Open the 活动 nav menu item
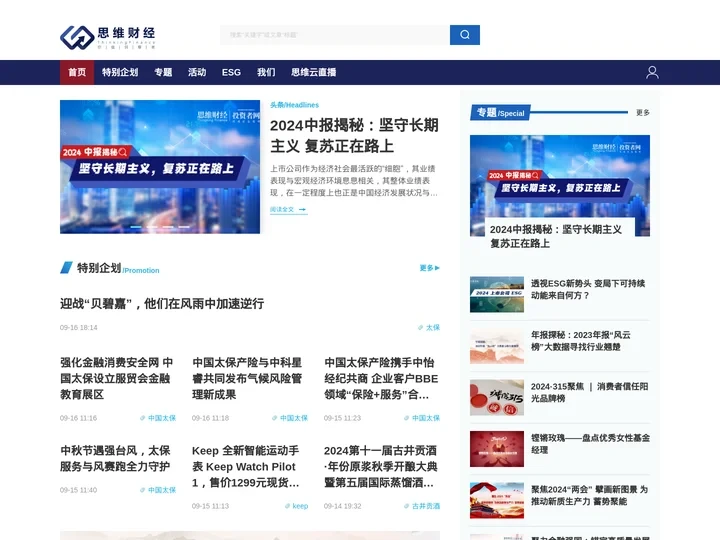Viewport: 720px width, 540px height. (x=197, y=73)
